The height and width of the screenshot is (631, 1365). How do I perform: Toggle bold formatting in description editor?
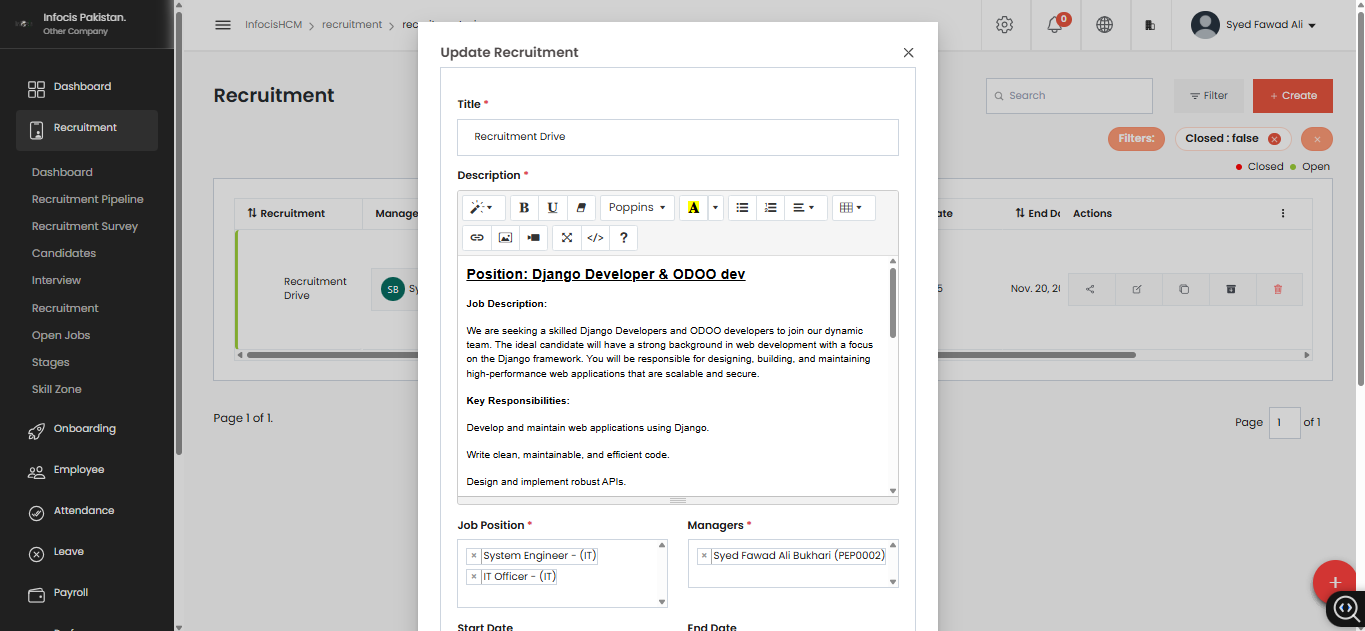point(524,208)
